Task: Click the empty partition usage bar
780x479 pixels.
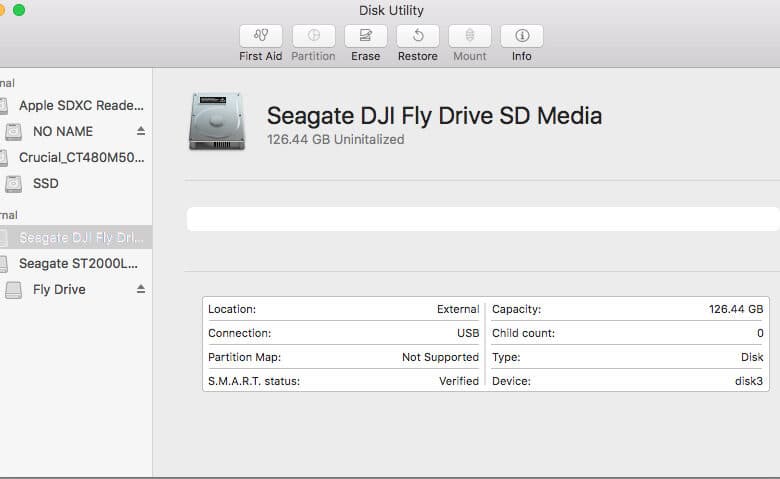Action: coord(483,219)
